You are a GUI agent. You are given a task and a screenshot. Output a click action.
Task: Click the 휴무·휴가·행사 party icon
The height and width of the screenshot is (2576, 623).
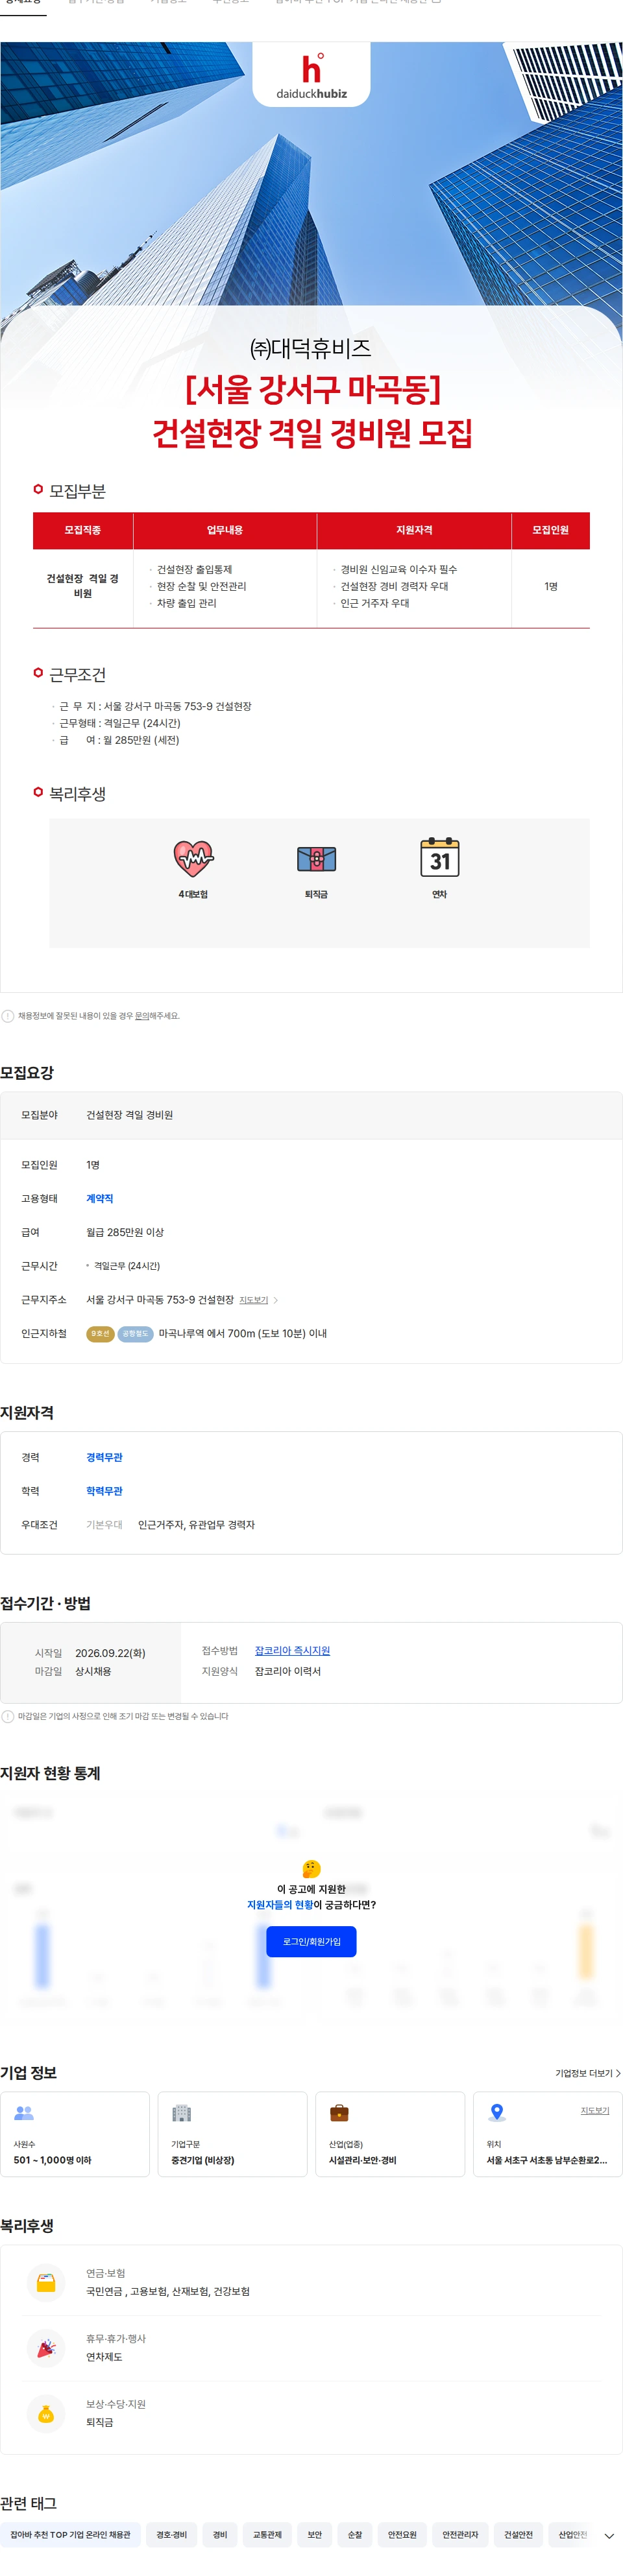pos(46,2347)
